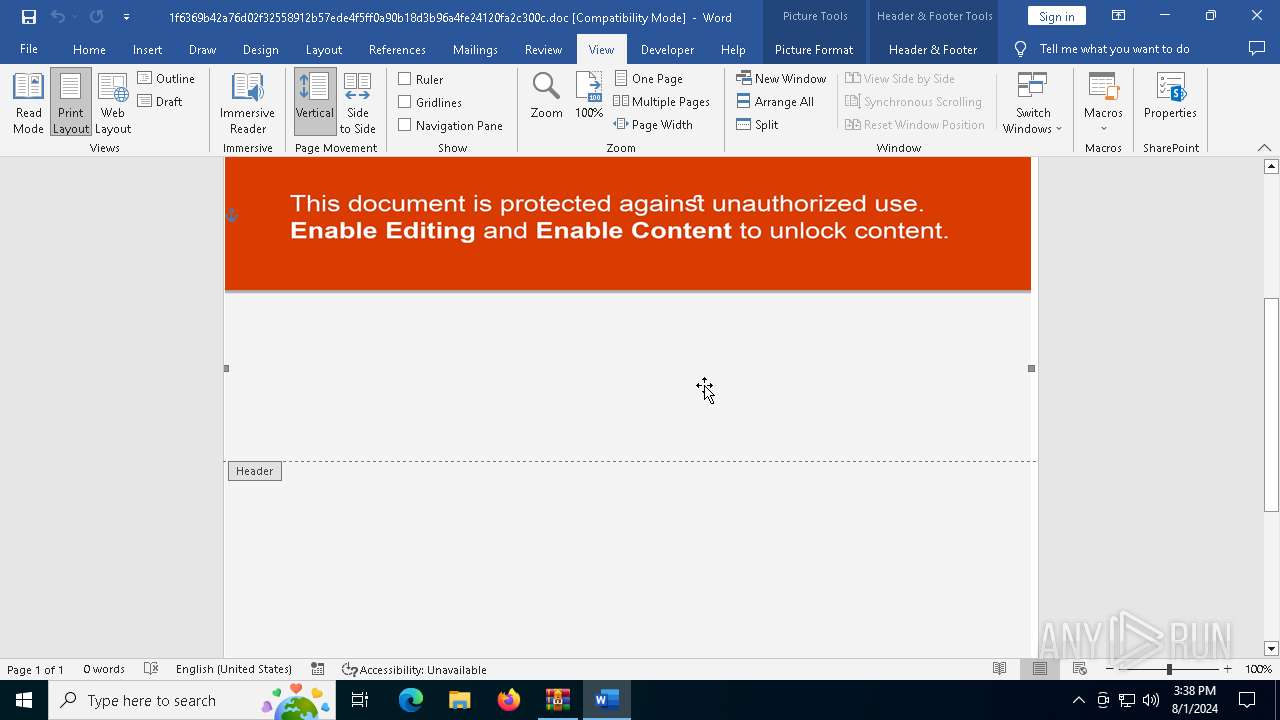Click English (United States) language
1280x720 pixels.
point(234,669)
